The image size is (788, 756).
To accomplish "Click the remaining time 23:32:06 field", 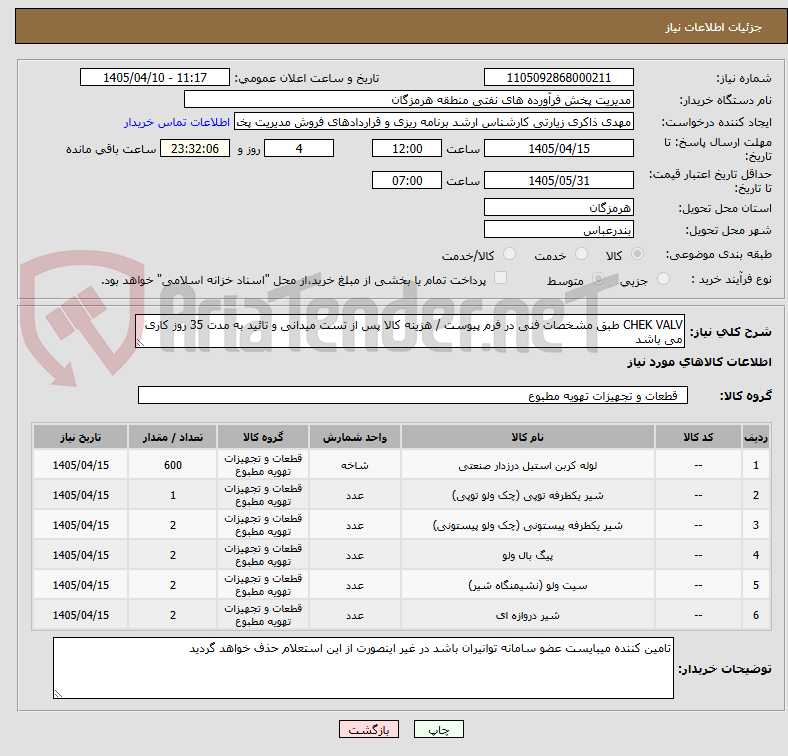I will click(x=195, y=148).
